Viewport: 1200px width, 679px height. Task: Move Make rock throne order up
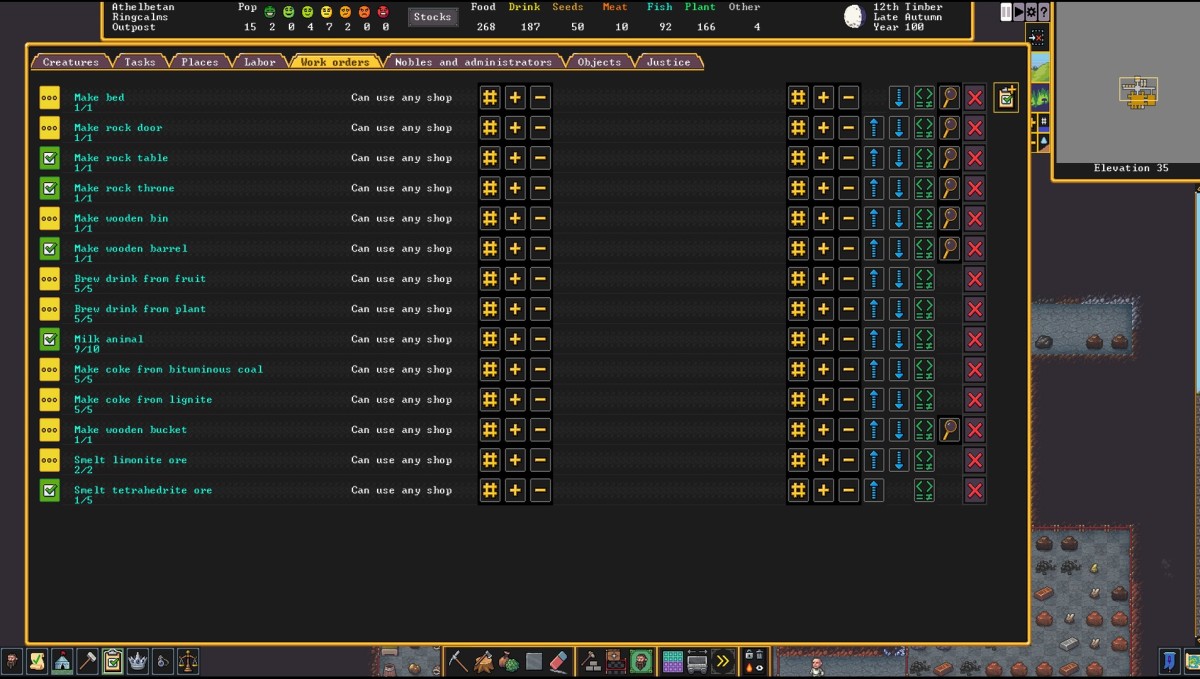(x=874, y=188)
